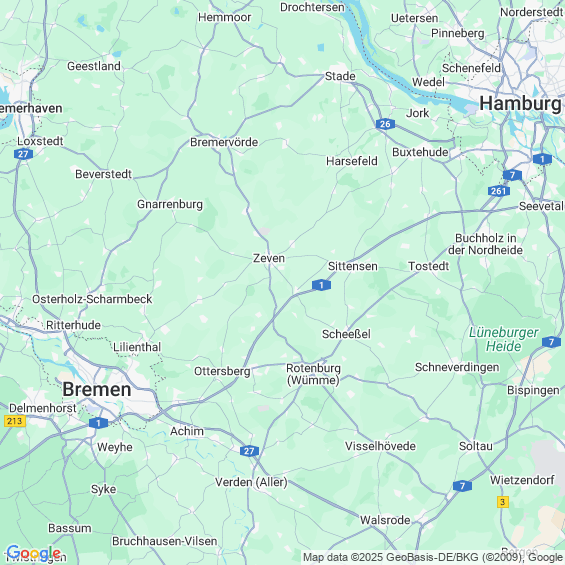Viewport: 565px width, 565px height.
Task: Click the A261 highway shield near Seevetal
Action: tap(499, 191)
